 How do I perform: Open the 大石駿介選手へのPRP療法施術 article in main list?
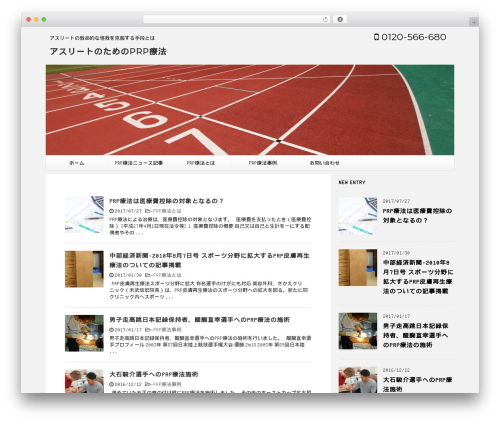(153, 374)
